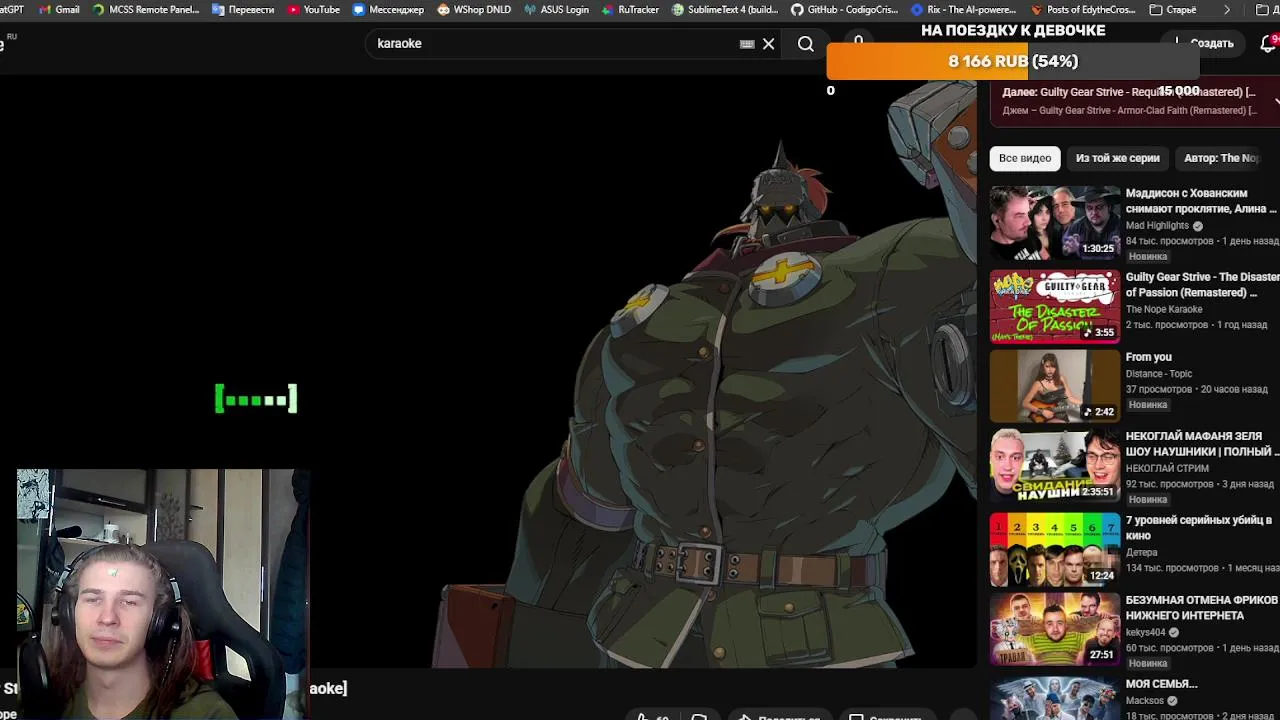Click the 12:24 duration on 7 уровней thumbnail
This screenshot has height=720, width=1280.
pyautogui.click(x=1101, y=576)
